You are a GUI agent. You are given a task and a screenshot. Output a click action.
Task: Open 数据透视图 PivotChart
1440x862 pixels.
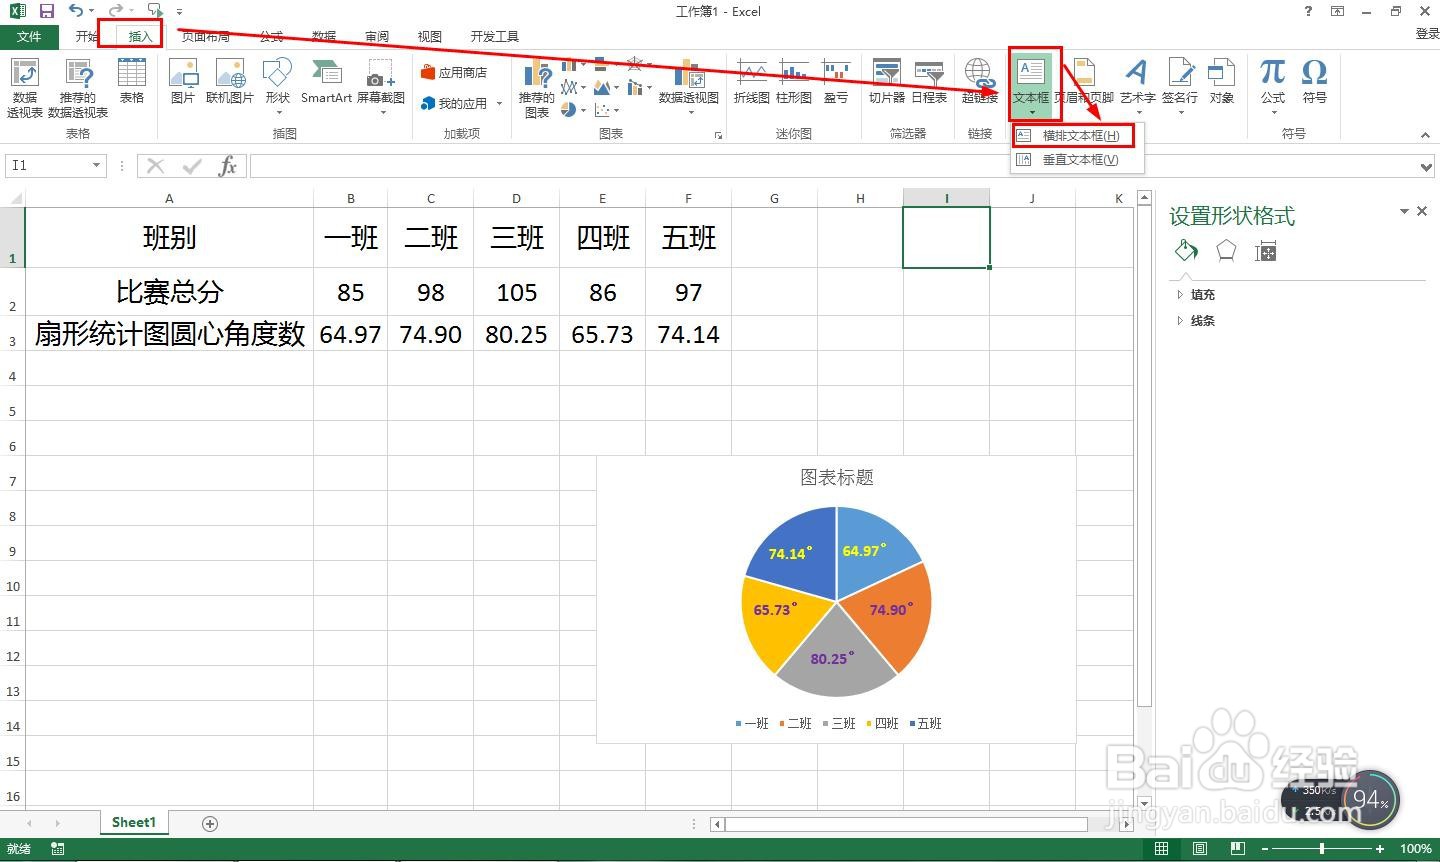689,86
